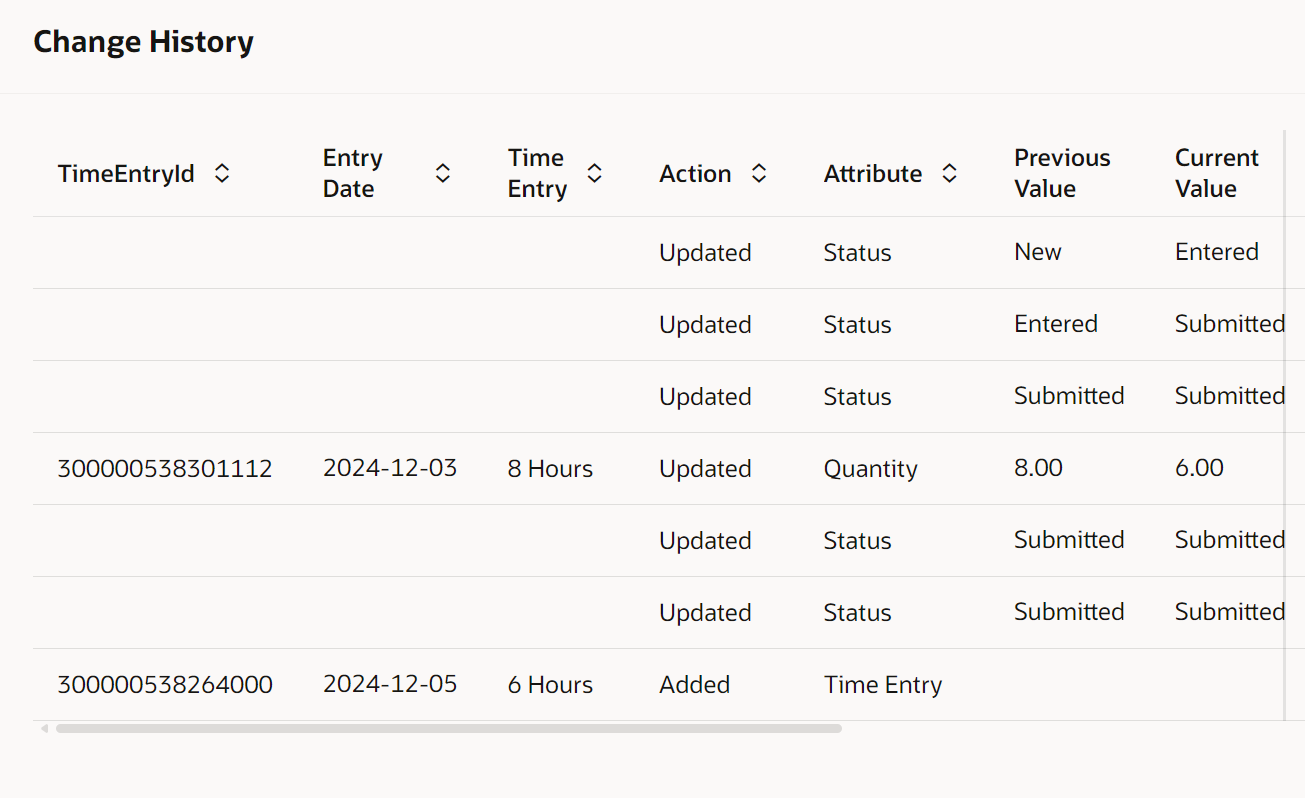Select TimeEntryId 300000538264000
Viewport: 1305px width, 798px height.
pos(164,684)
